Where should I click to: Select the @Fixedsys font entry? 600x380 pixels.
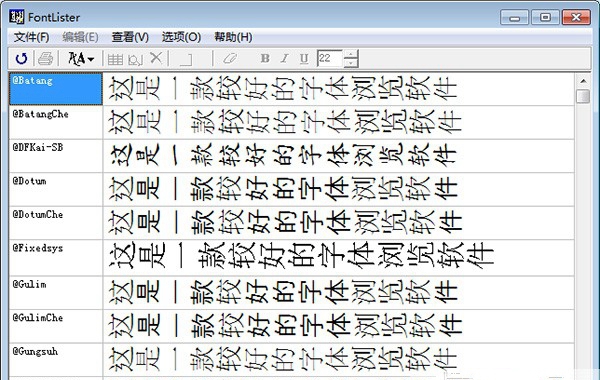[x=55, y=258]
